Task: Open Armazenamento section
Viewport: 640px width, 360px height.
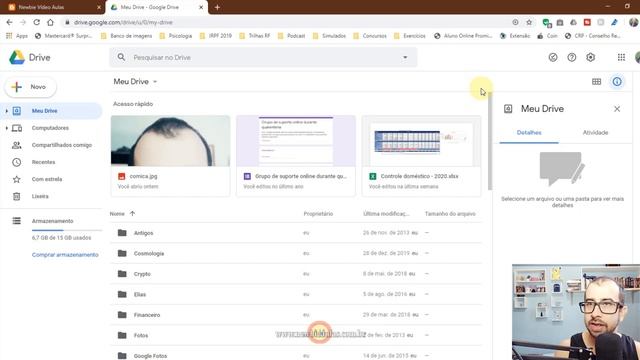Action: tap(53, 221)
